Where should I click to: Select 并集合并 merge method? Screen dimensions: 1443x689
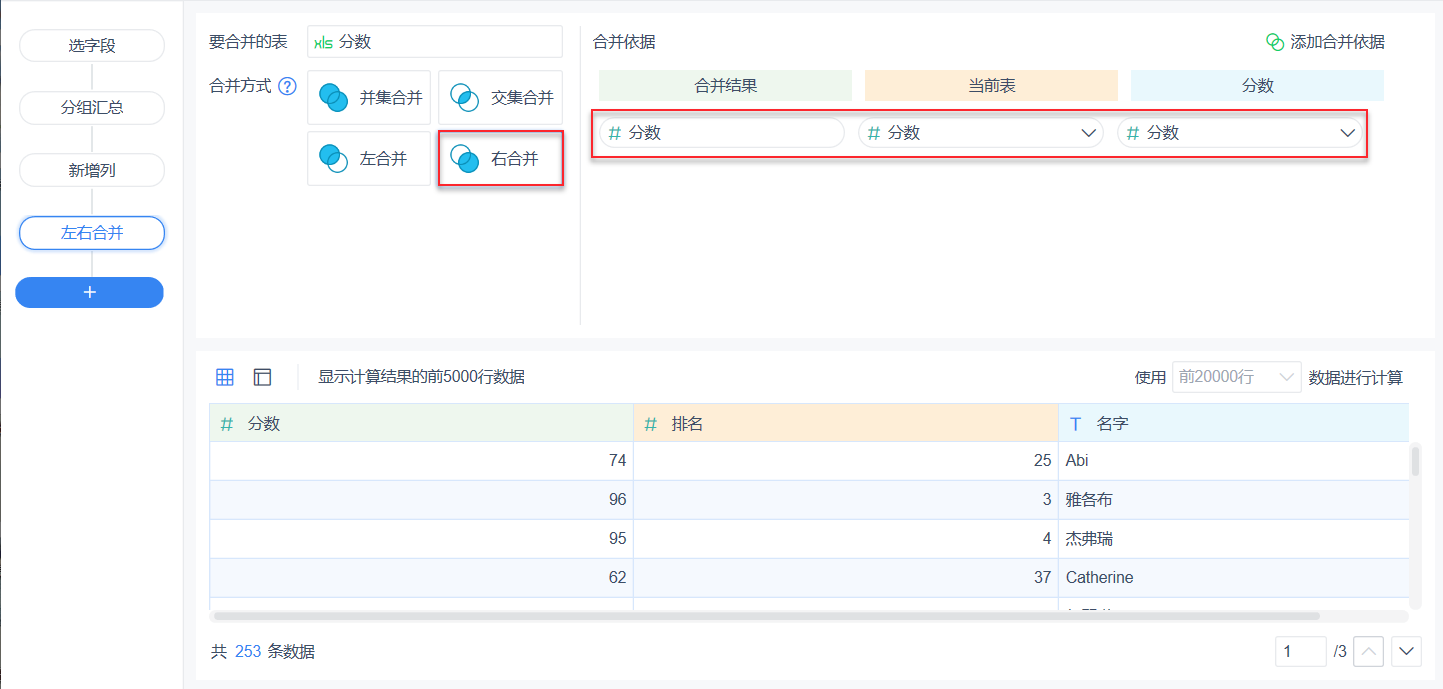coord(369,98)
